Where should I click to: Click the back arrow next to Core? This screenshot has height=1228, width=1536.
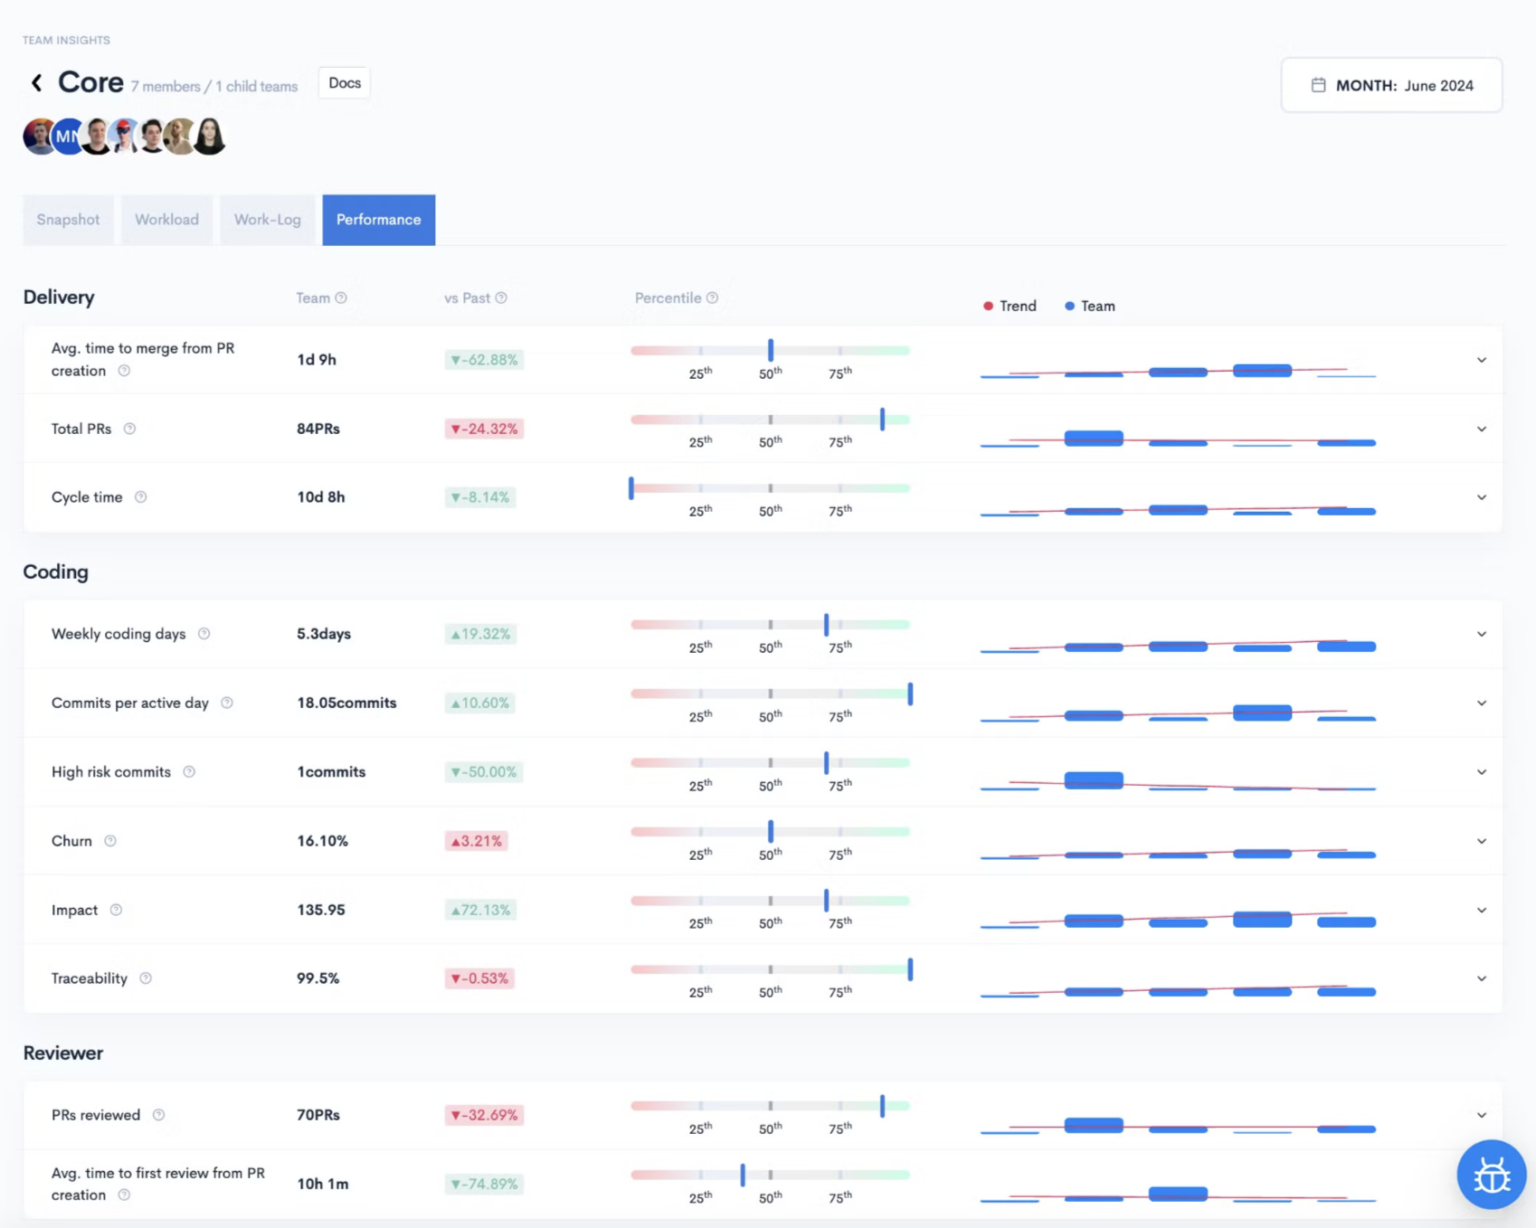pos(35,82)
